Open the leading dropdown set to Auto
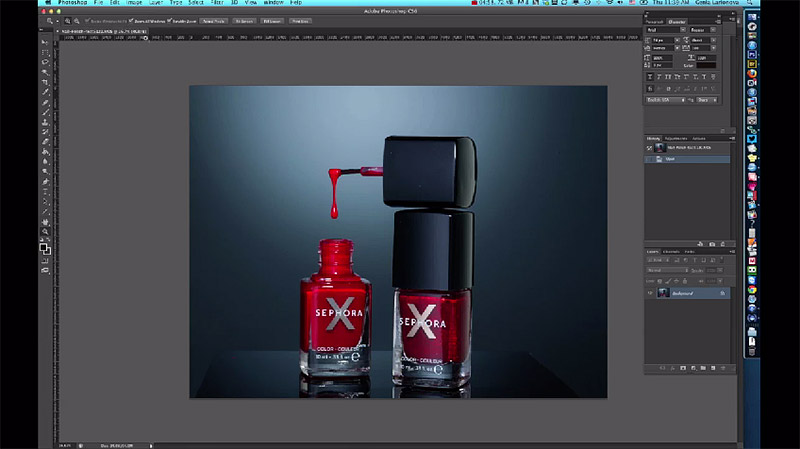Screen dimensions: 800x449 click(713, 40)
